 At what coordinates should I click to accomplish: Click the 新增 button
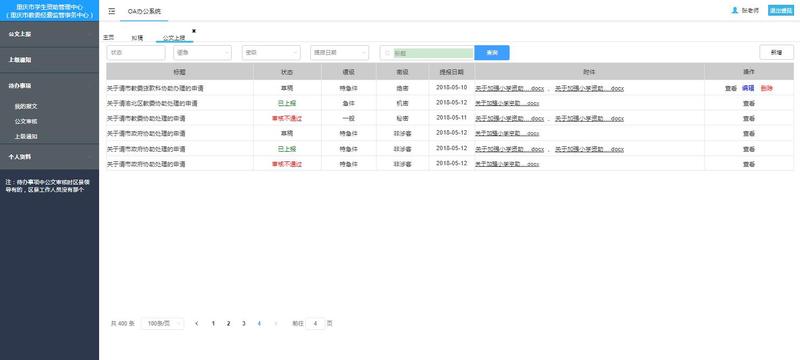776,53
